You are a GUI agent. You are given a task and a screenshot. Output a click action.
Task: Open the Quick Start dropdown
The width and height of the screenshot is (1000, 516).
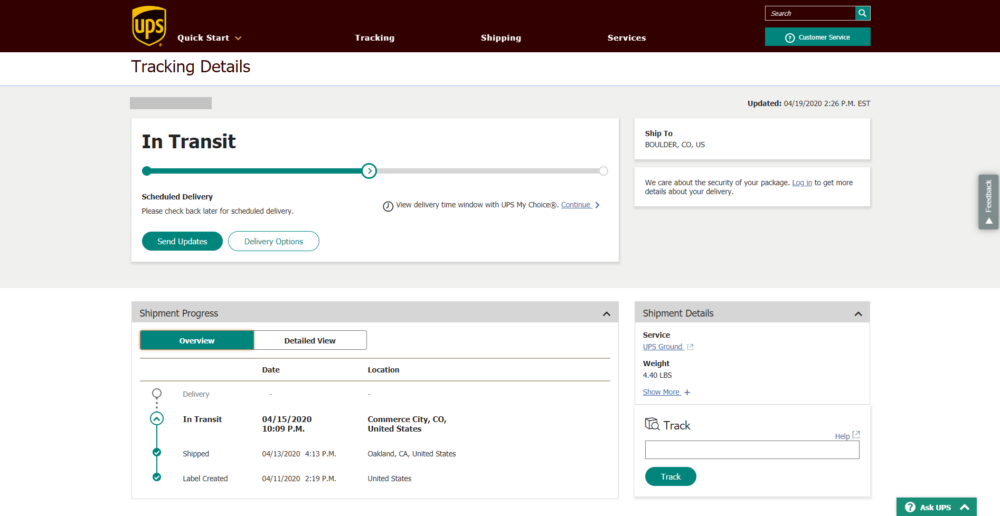210,38
